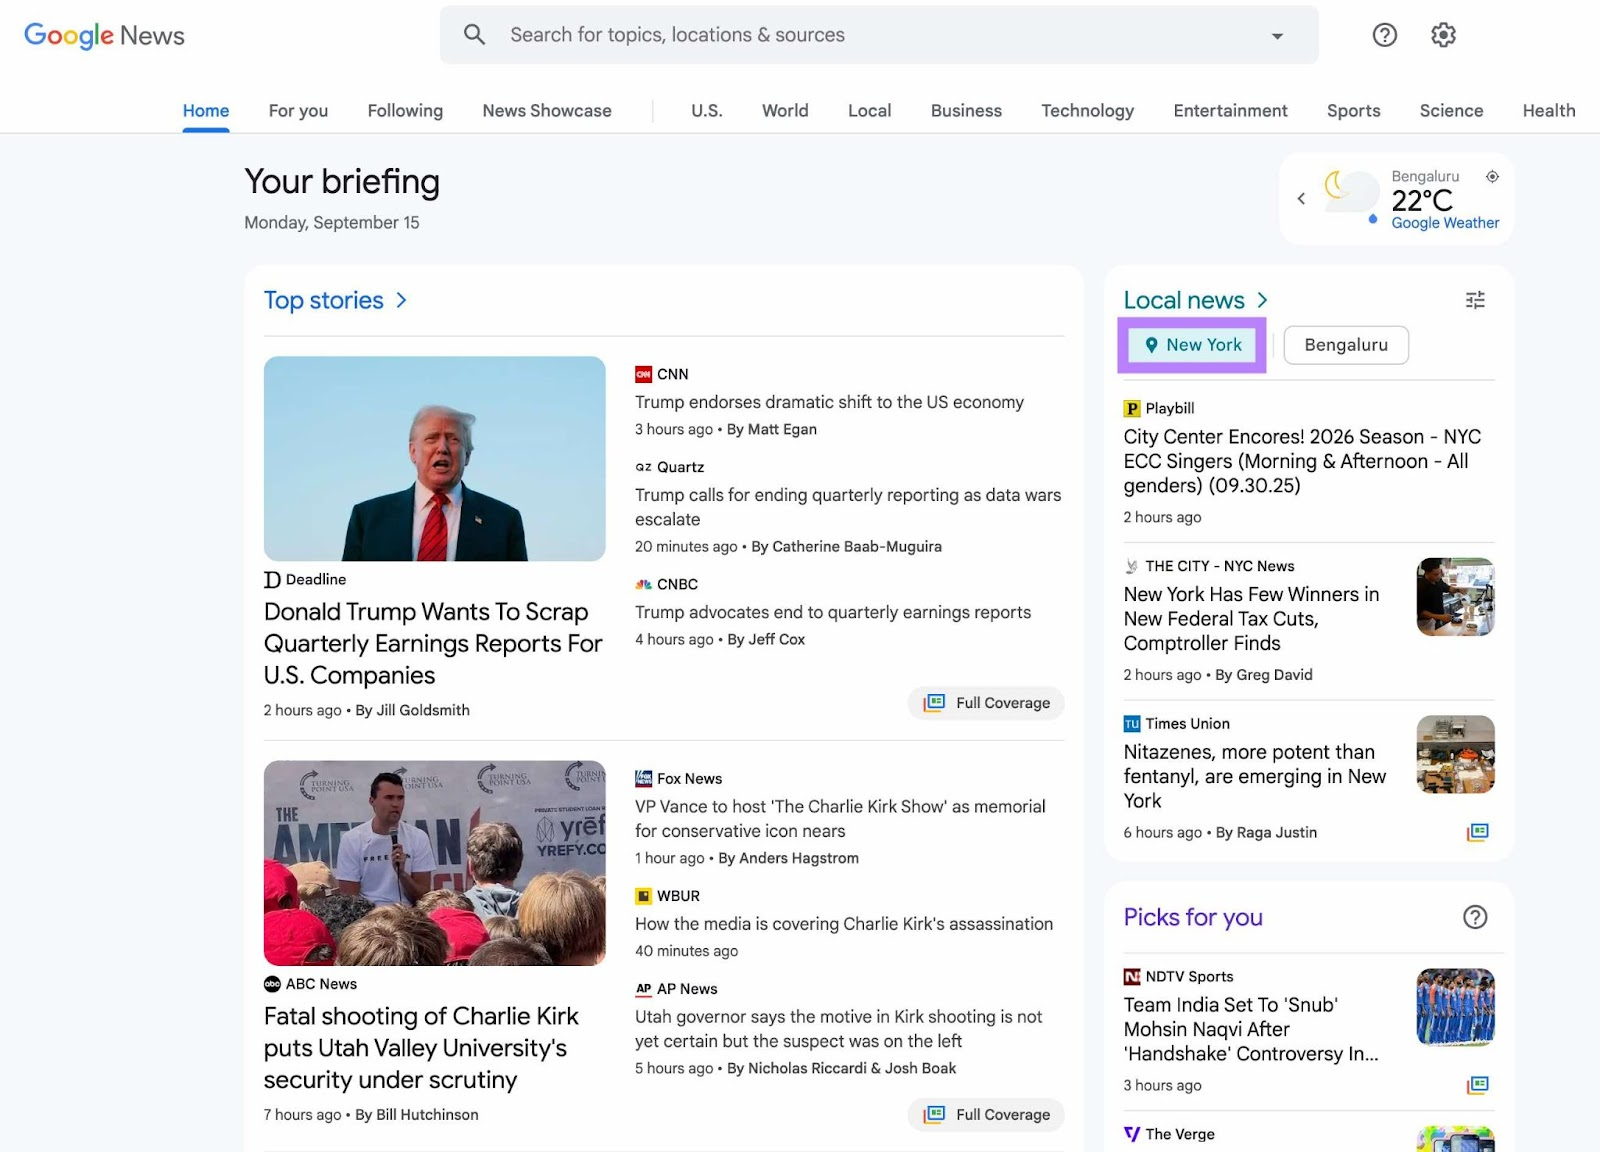This screenshot has height=1152, width=1600.
Task: Open the Charlie Kirk story thumbnail
Action: click(x=434, y=863)
